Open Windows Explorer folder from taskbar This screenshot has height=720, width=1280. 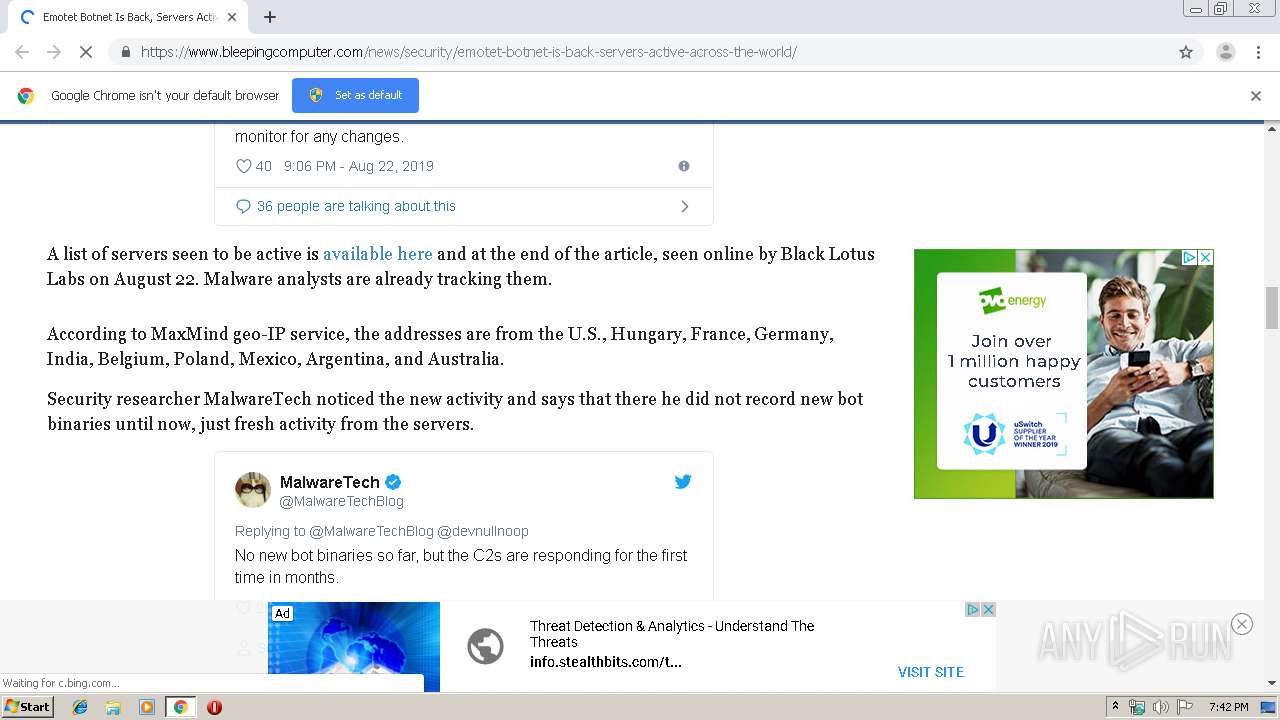(x=113, y=707)
